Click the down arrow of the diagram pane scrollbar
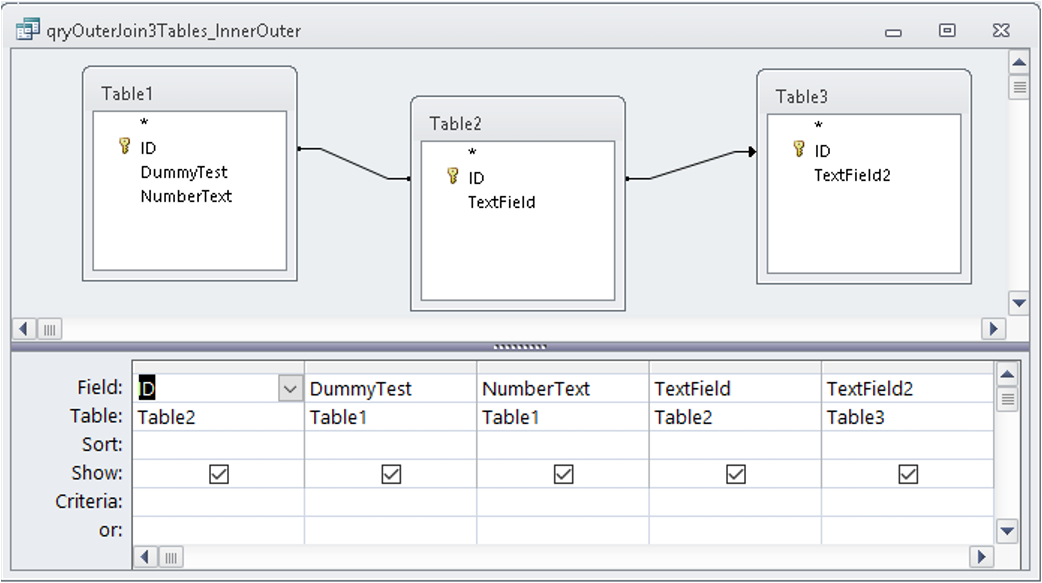 click(x=1019, y=303)
